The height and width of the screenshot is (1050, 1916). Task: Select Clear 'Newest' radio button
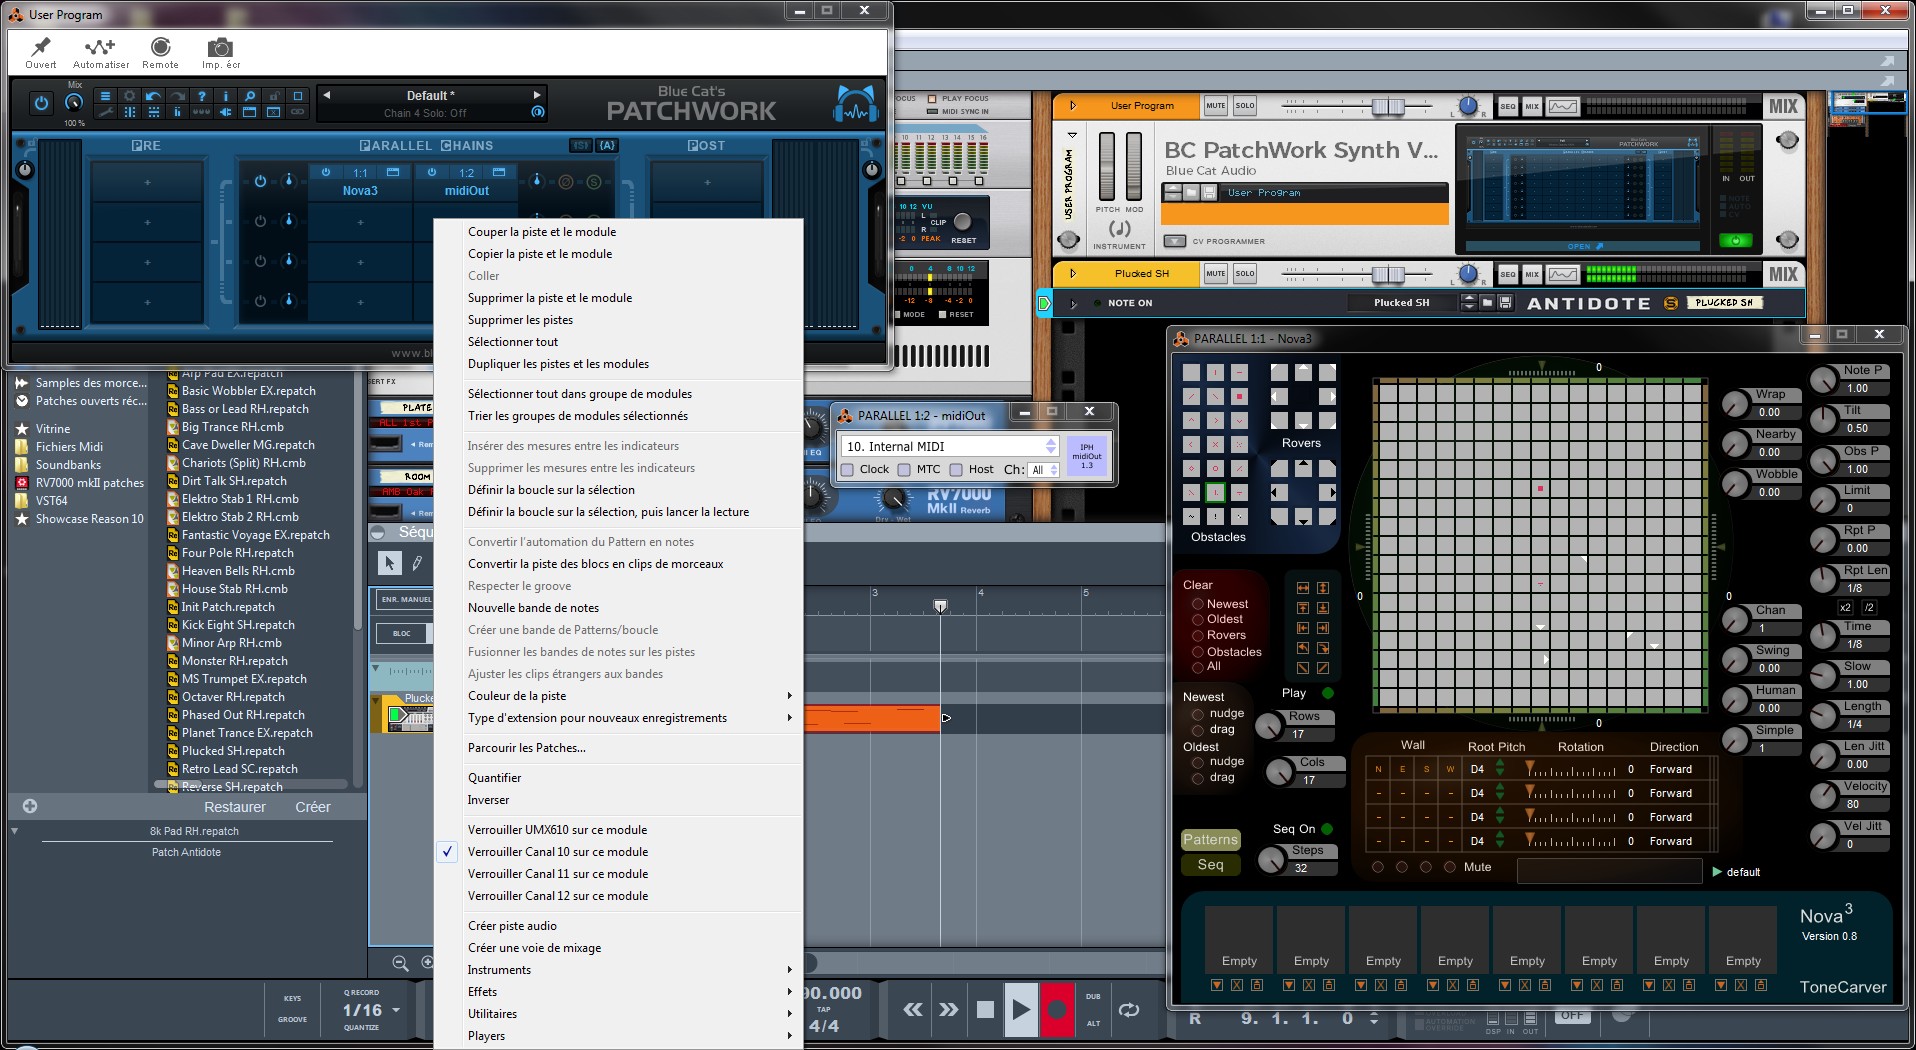tap(1197, 604)
